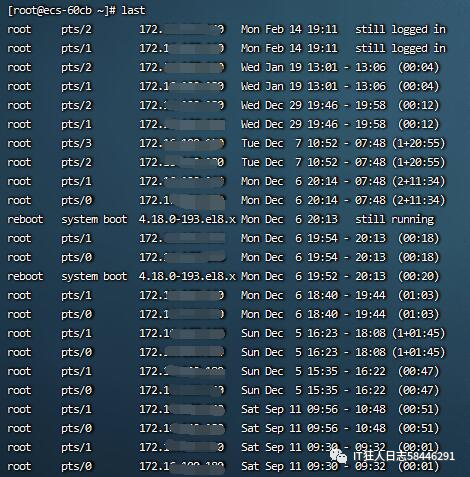Click the WeChat logo icon in watermark

[x=339, y=456]
